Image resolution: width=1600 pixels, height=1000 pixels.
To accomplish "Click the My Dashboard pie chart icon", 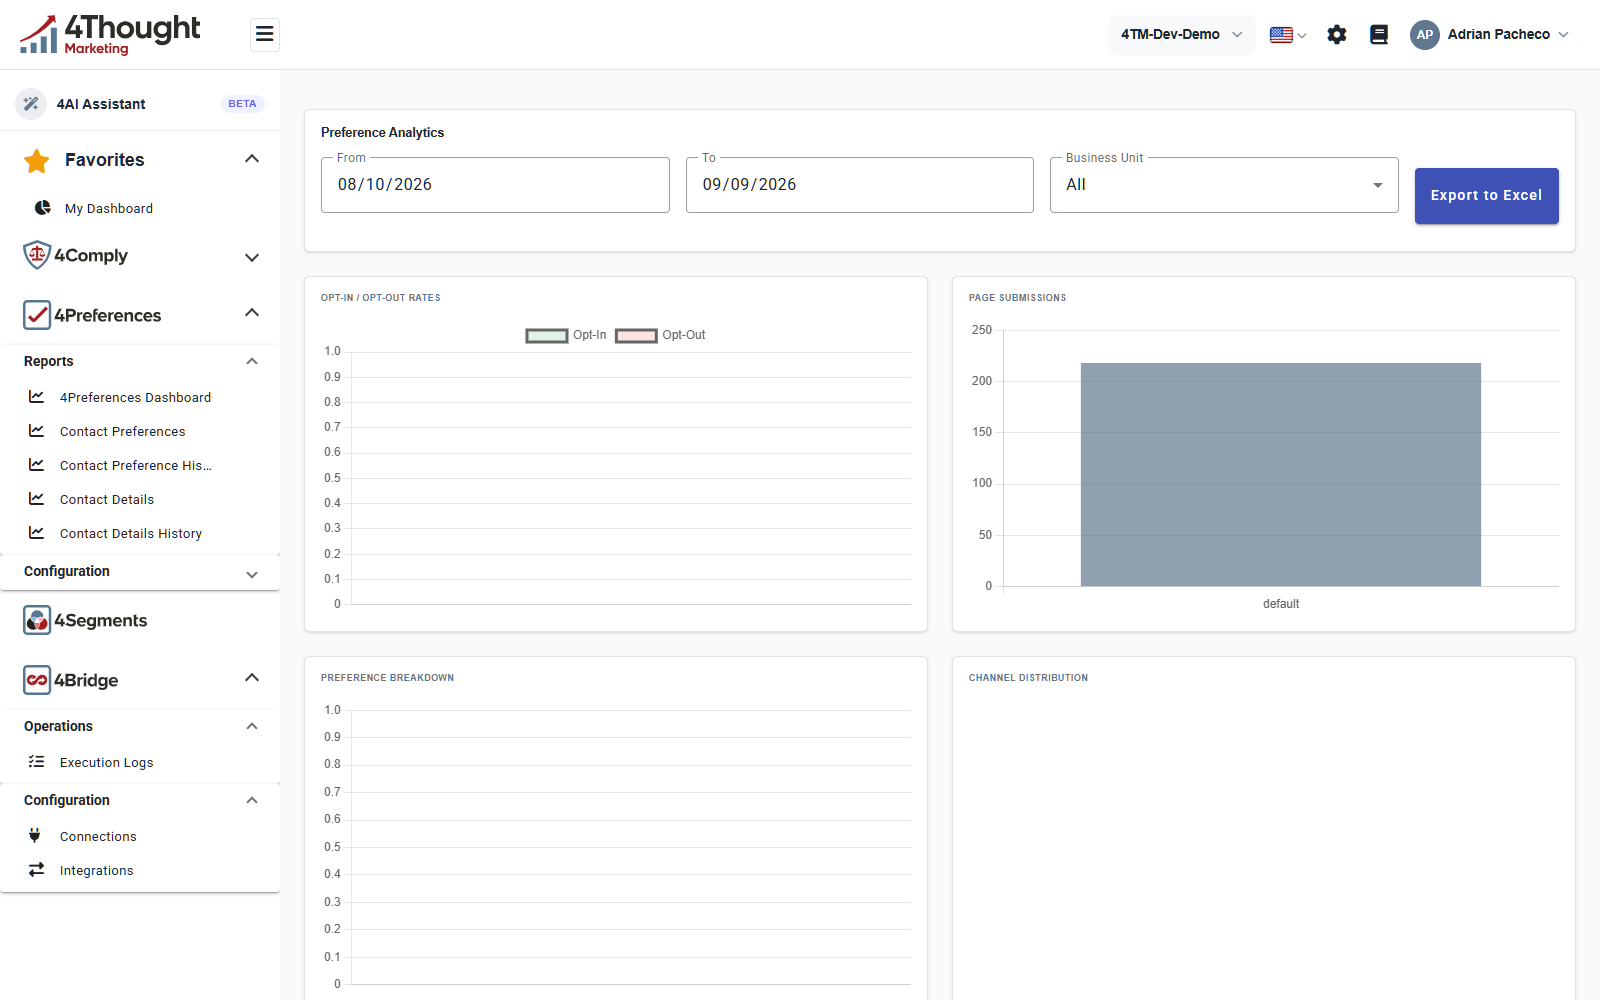I will coord(43,208).
